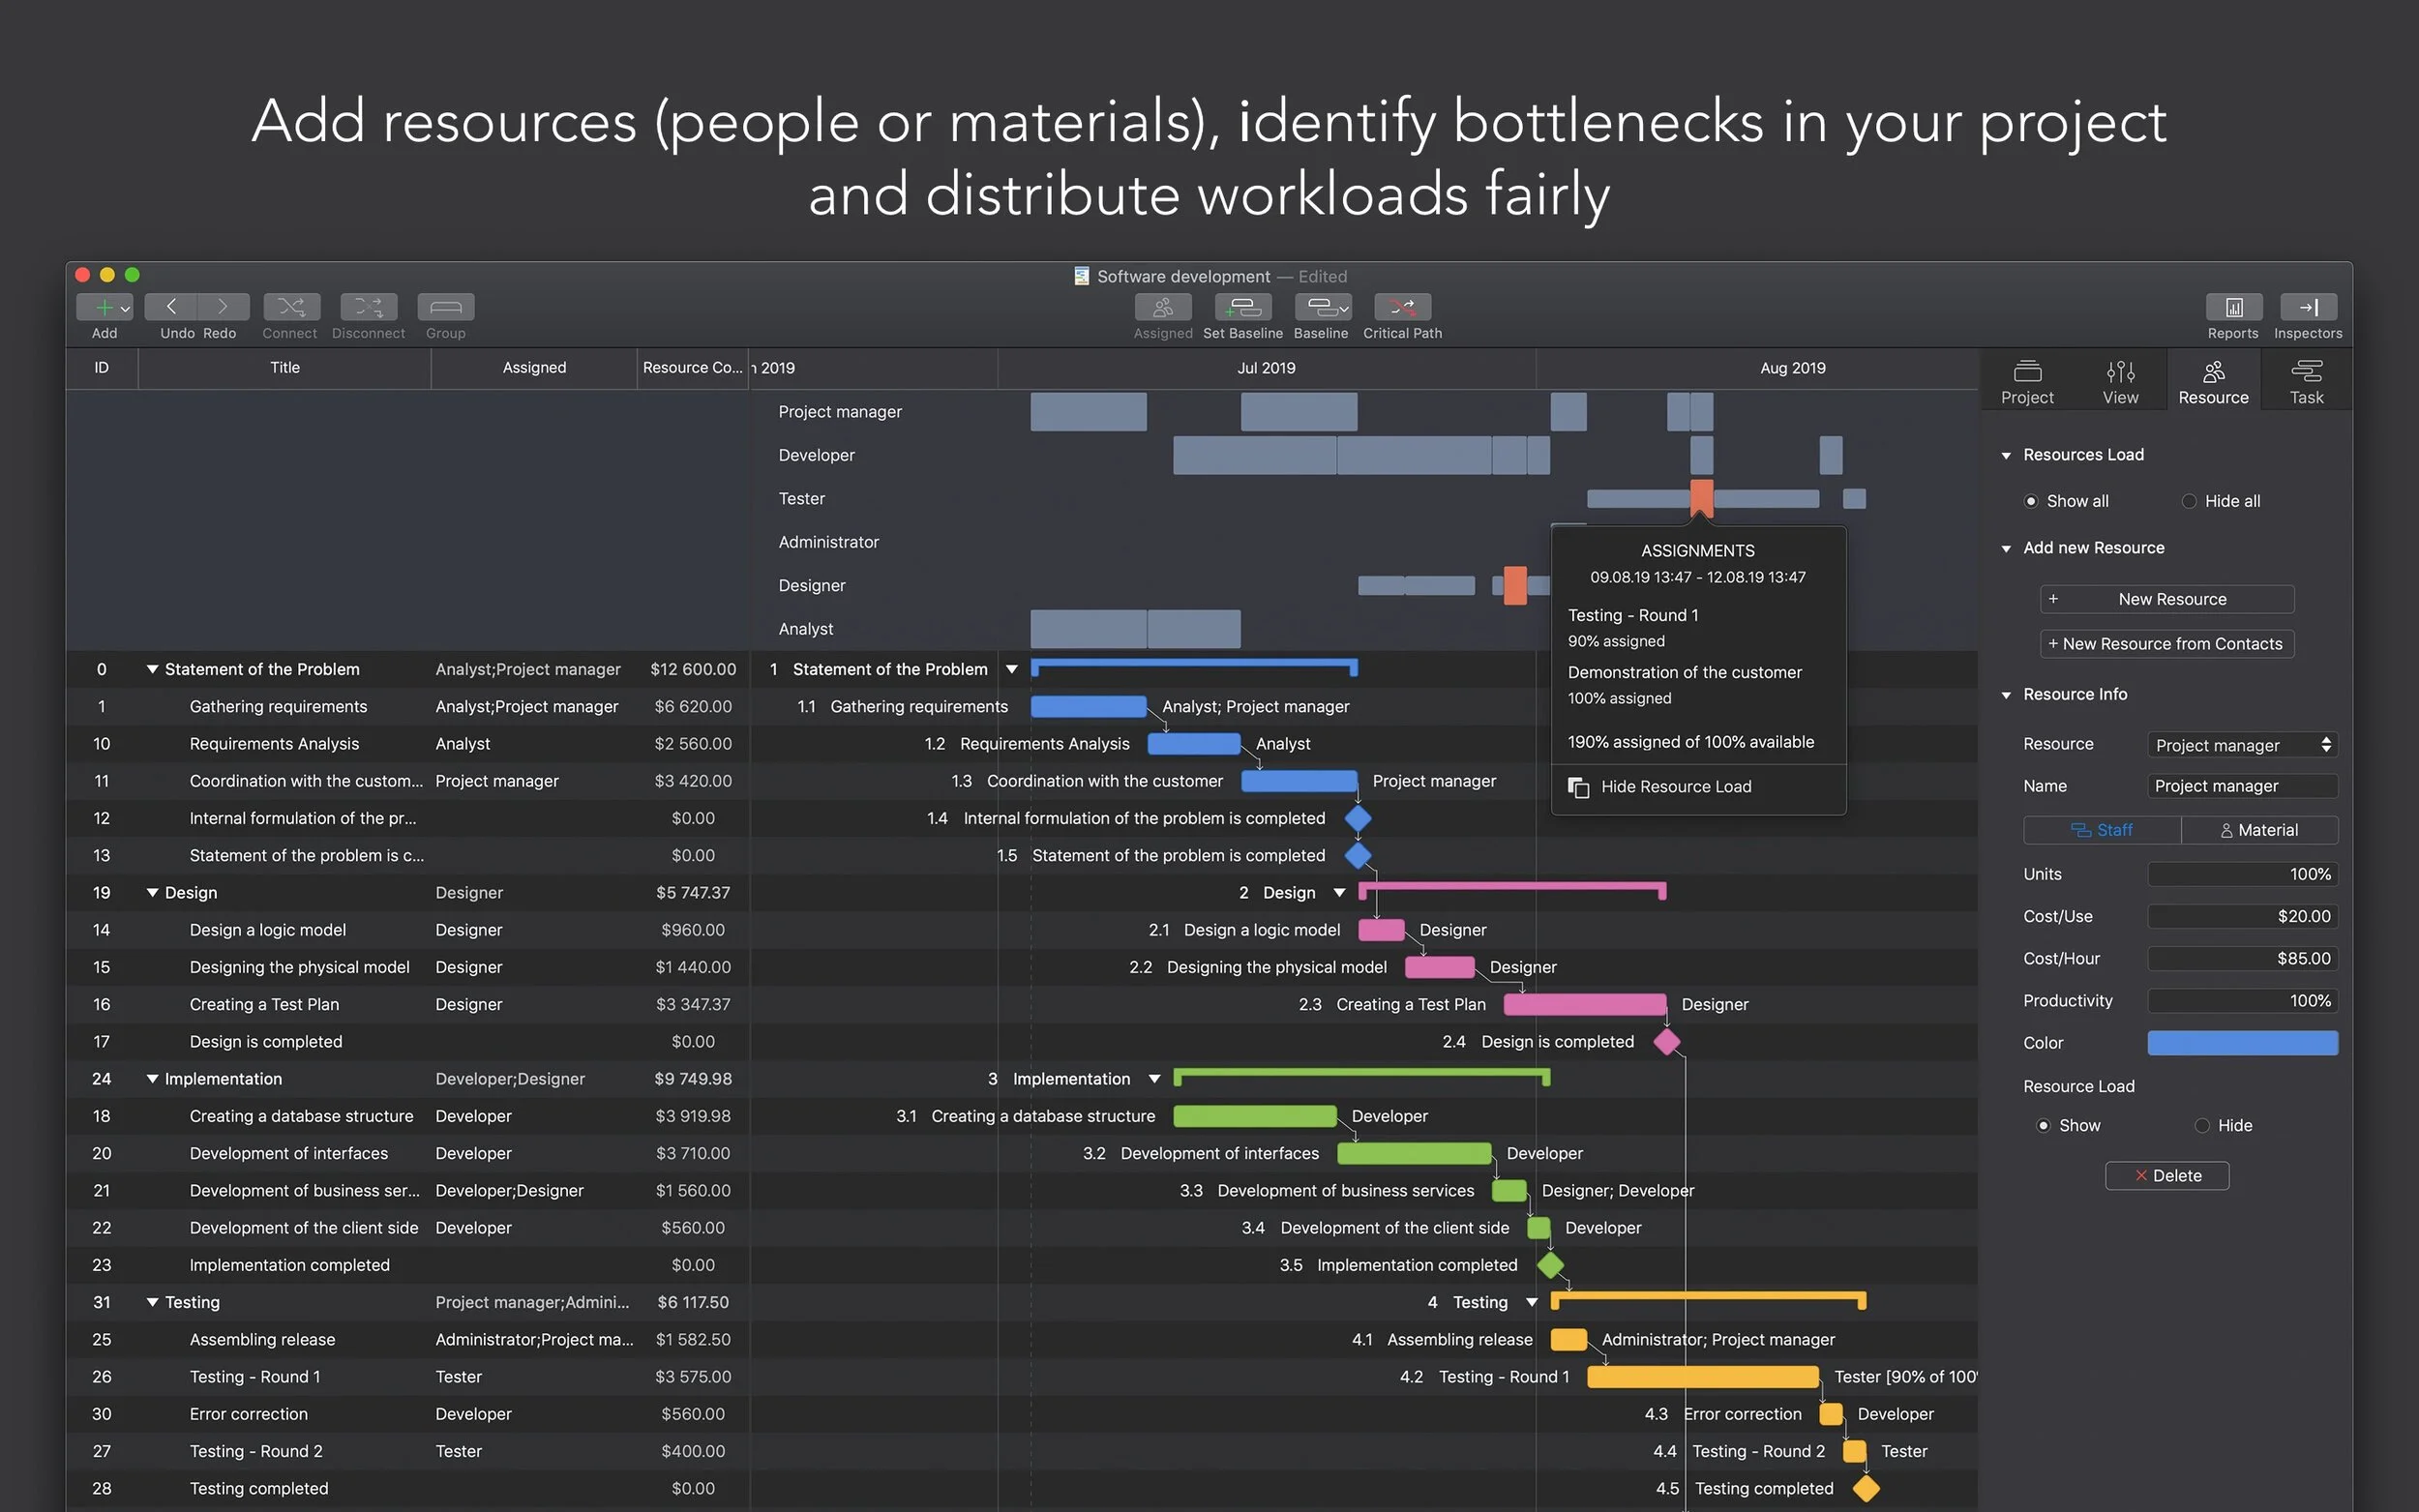Click the Undo arrow button
The image size is (2419, 1512).
click(171, 307)
